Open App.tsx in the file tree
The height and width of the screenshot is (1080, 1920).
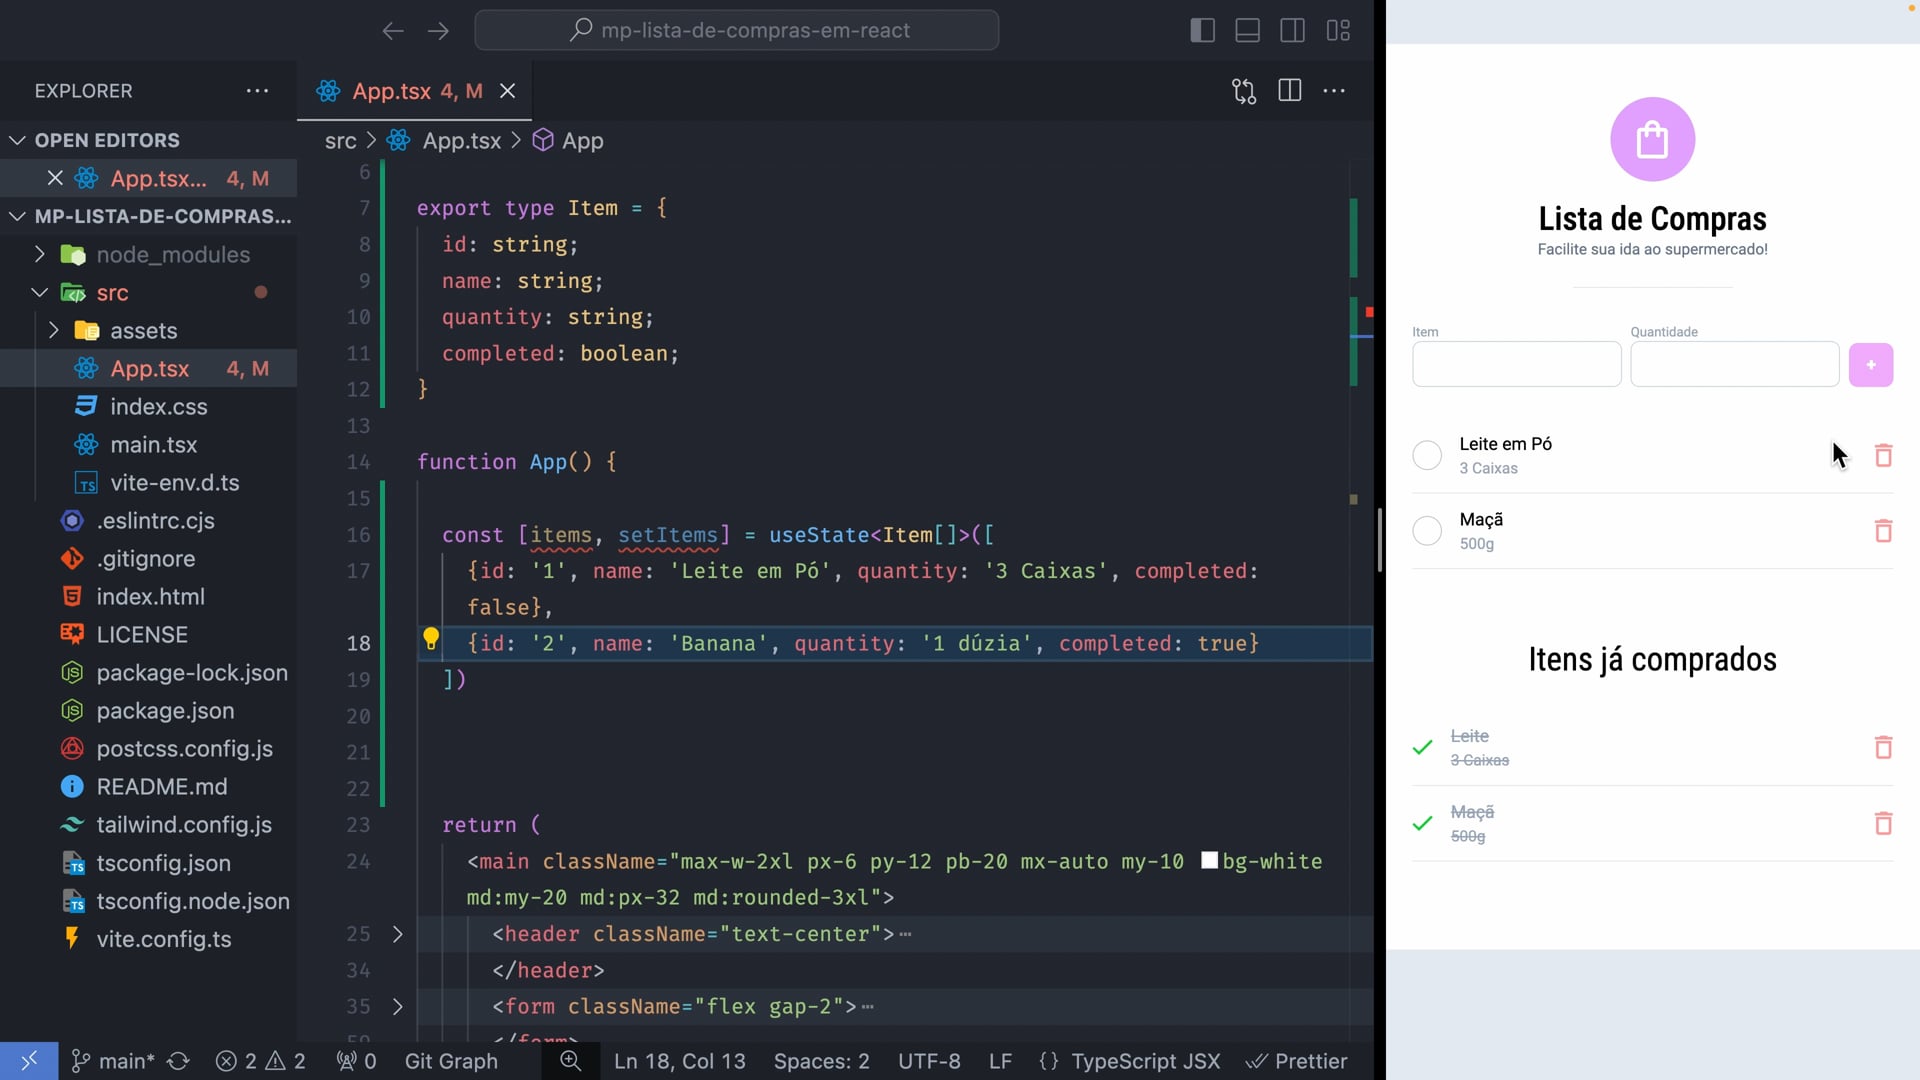(148, 368)
